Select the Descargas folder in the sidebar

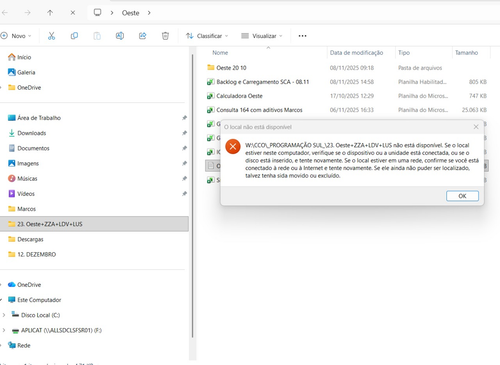tap(26, 239)
